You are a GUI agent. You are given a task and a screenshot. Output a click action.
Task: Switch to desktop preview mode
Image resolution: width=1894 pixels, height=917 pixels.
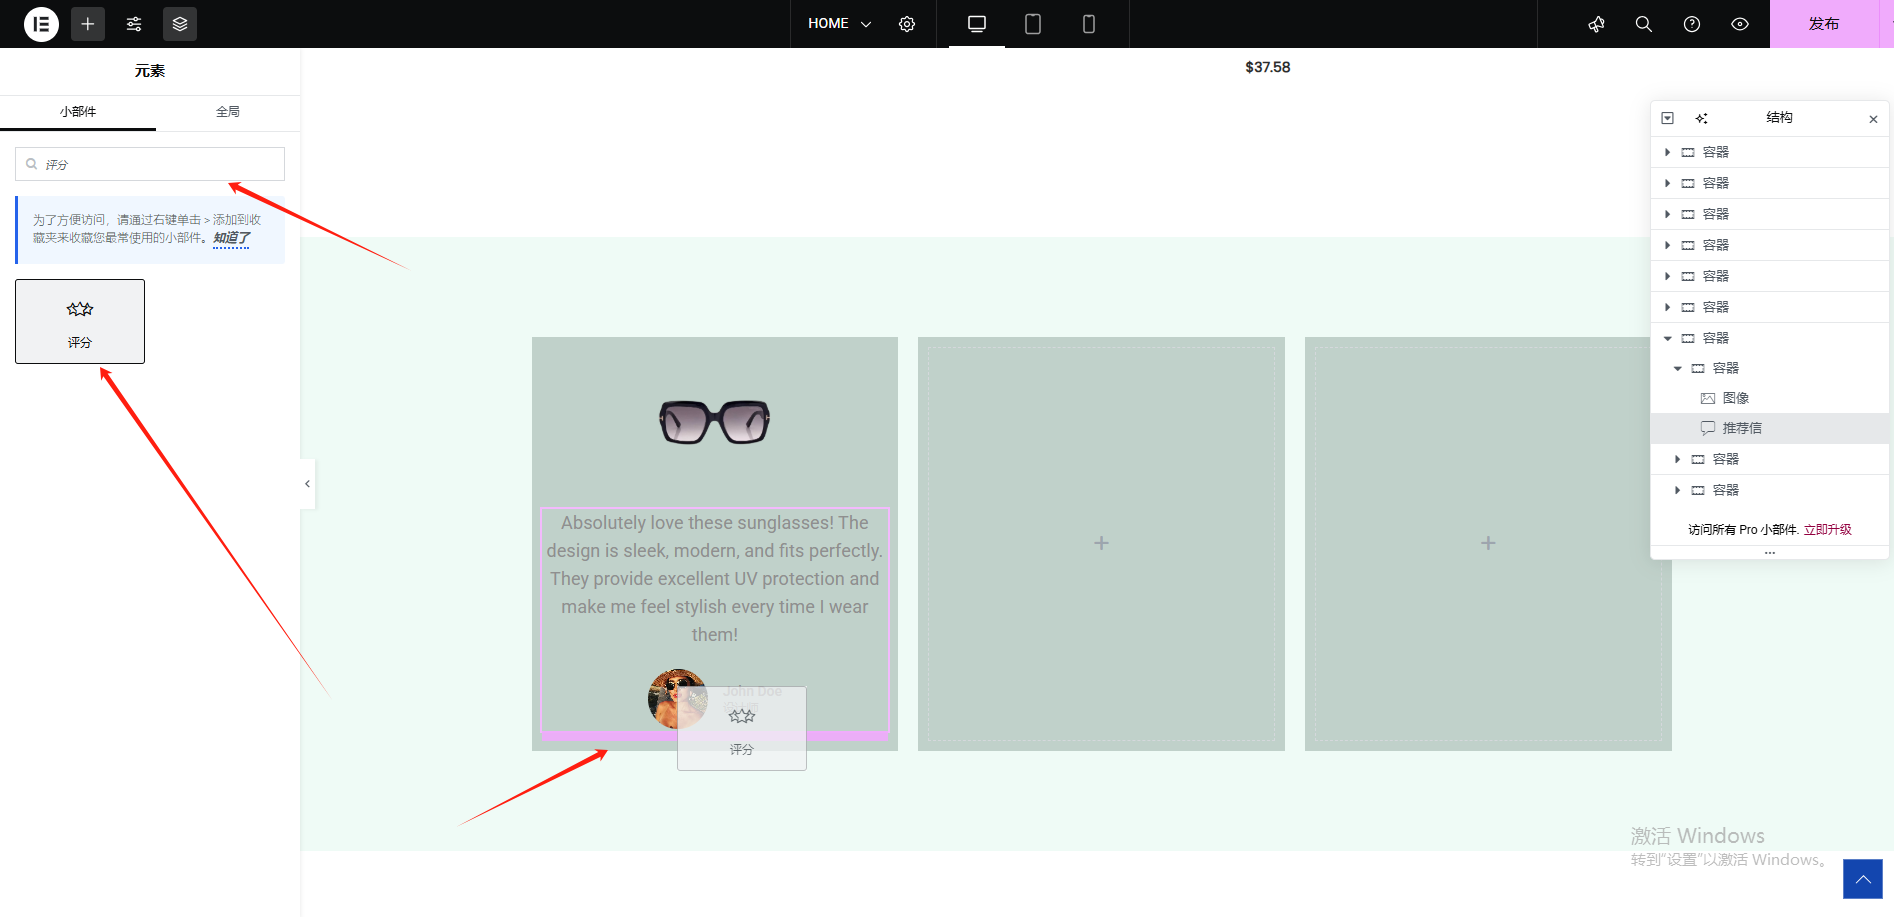click(977, 24)
